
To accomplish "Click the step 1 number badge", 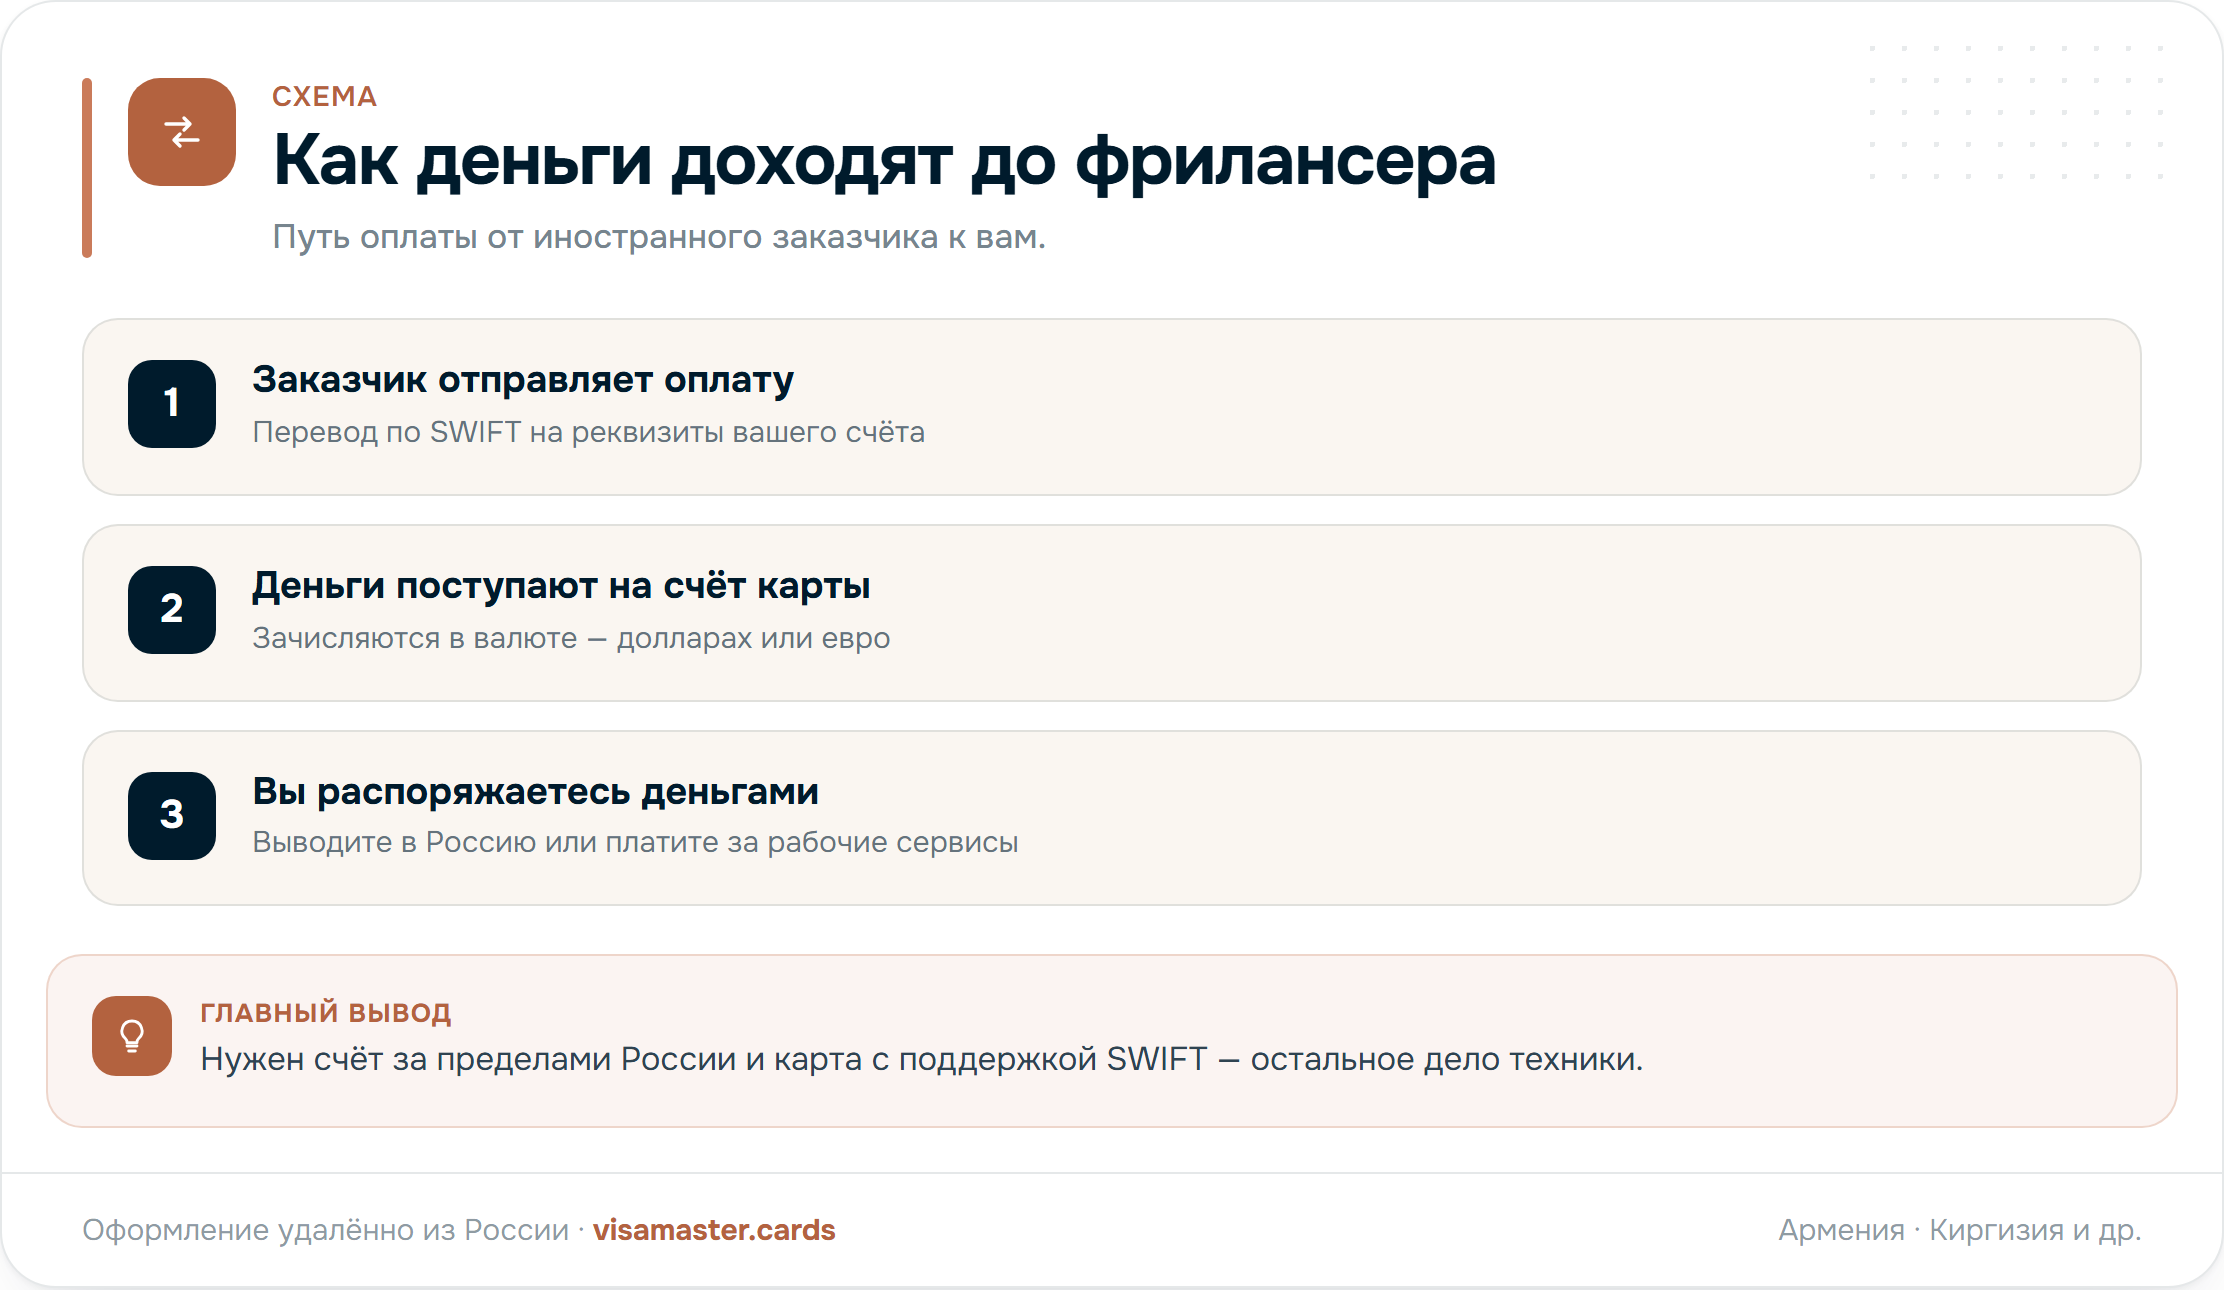I will (x=172, y=404).
